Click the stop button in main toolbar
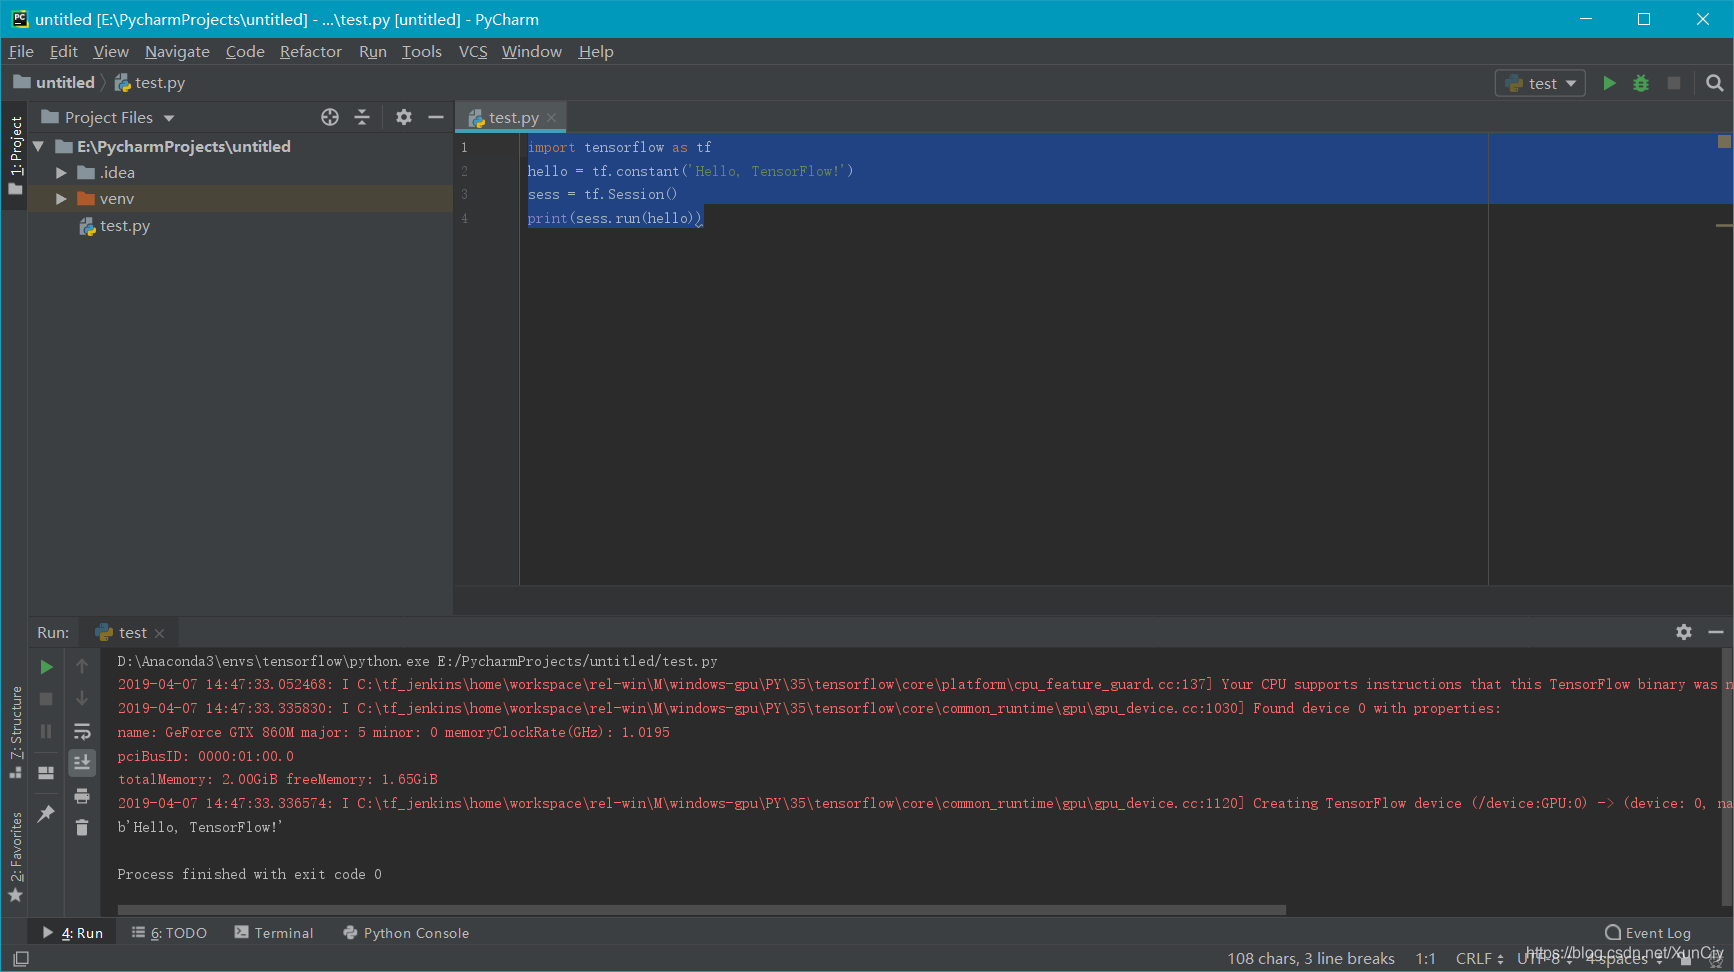The image size is (1734, 972). [1674, 83]
